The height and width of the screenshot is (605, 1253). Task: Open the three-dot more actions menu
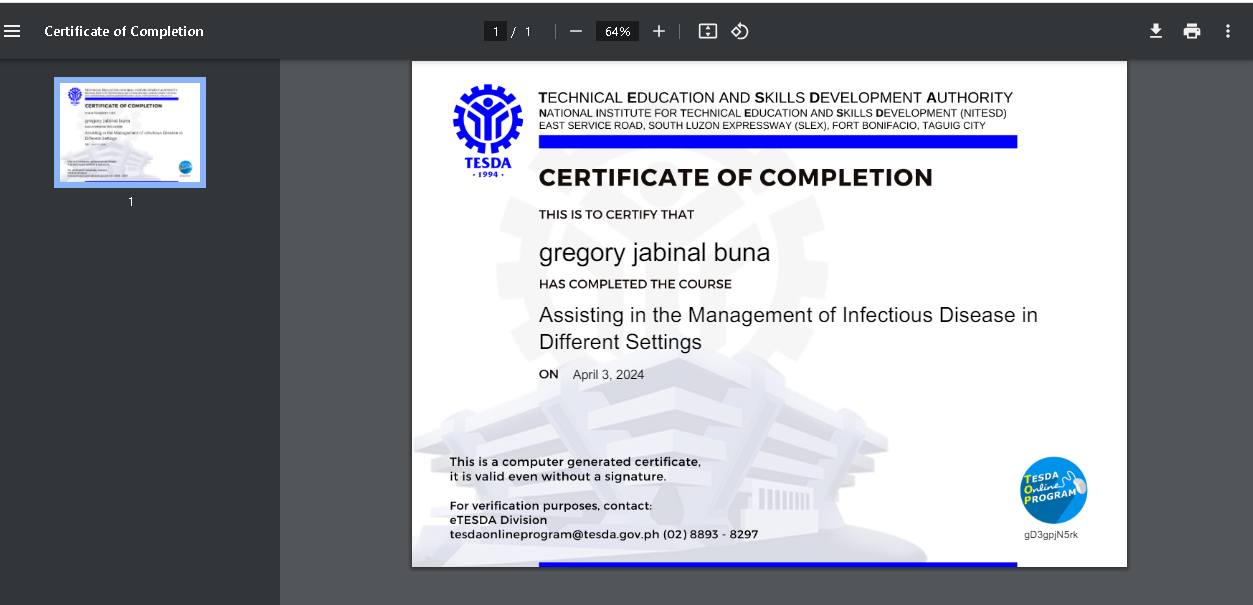coord(1228,31)
